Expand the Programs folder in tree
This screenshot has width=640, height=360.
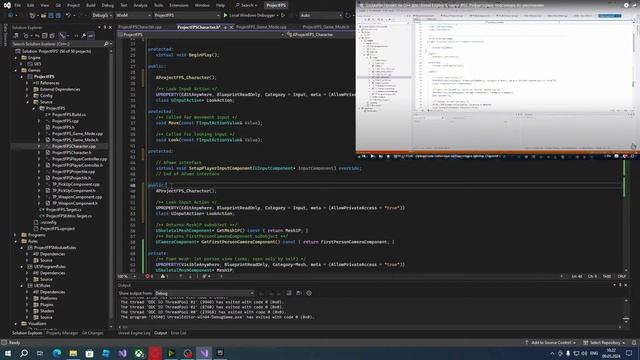16,235
